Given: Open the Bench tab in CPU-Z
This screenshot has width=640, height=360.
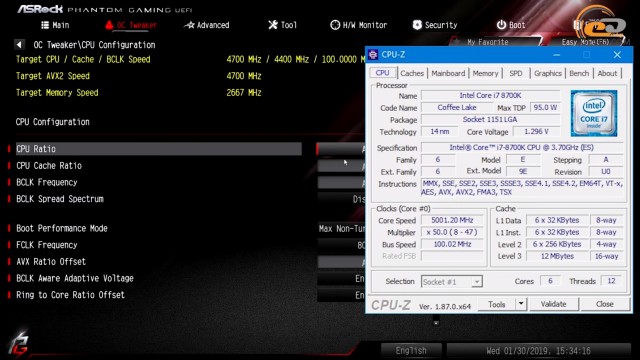Looking at the screenshot, I should coord(579,73).
